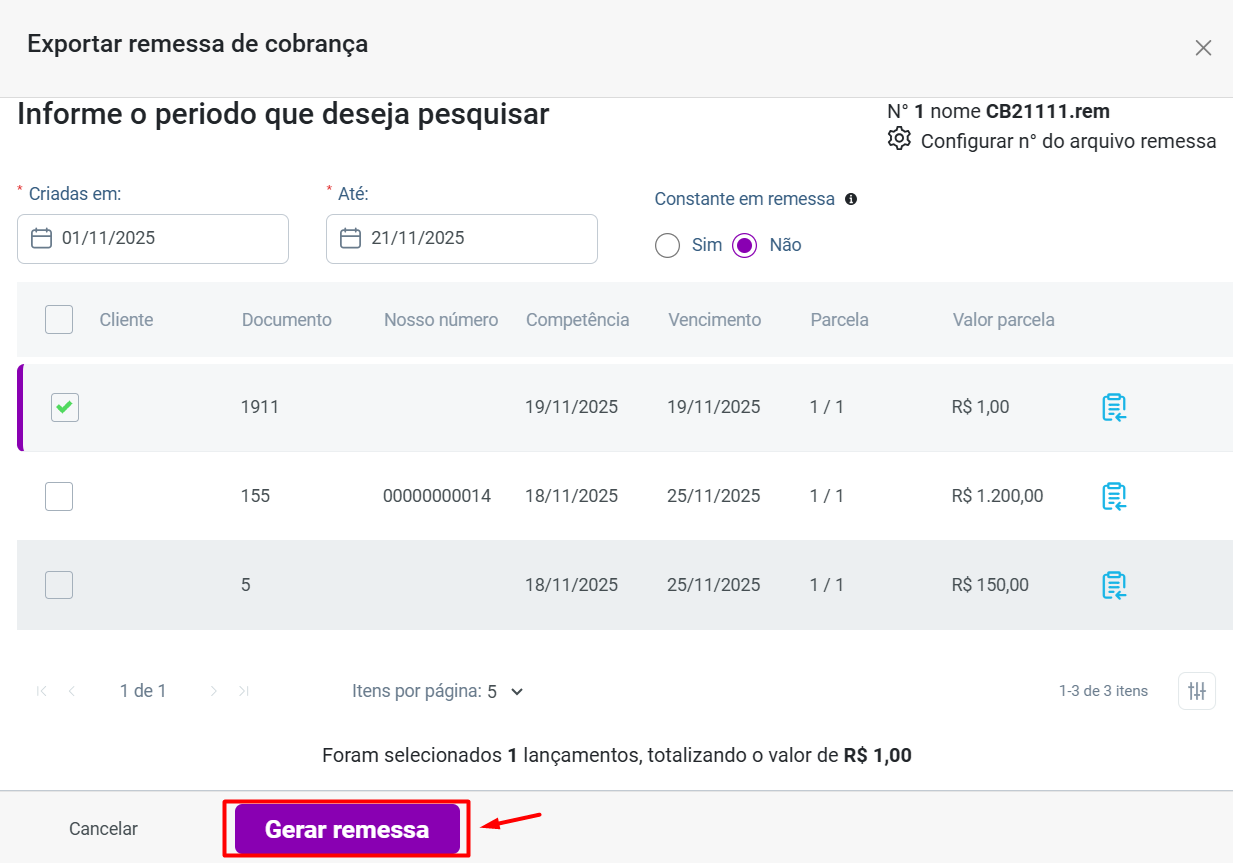Sort by Valor parcela column header

[x=1004, y=320]
